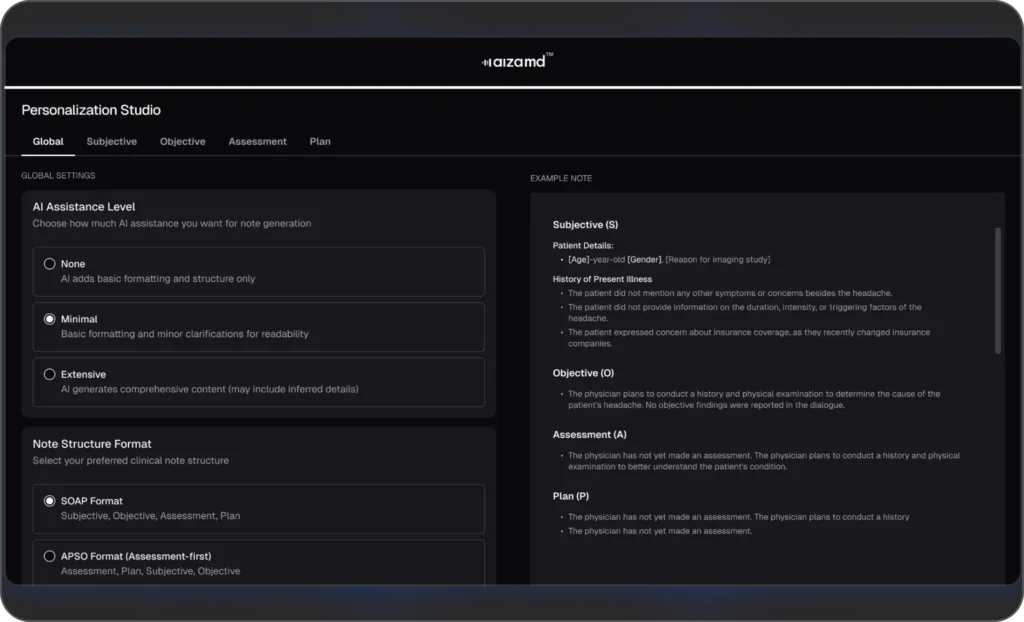This screenshot has width=1024, height=622.
Task: Select the Assessment tab
Action: [x=257, y=142]
